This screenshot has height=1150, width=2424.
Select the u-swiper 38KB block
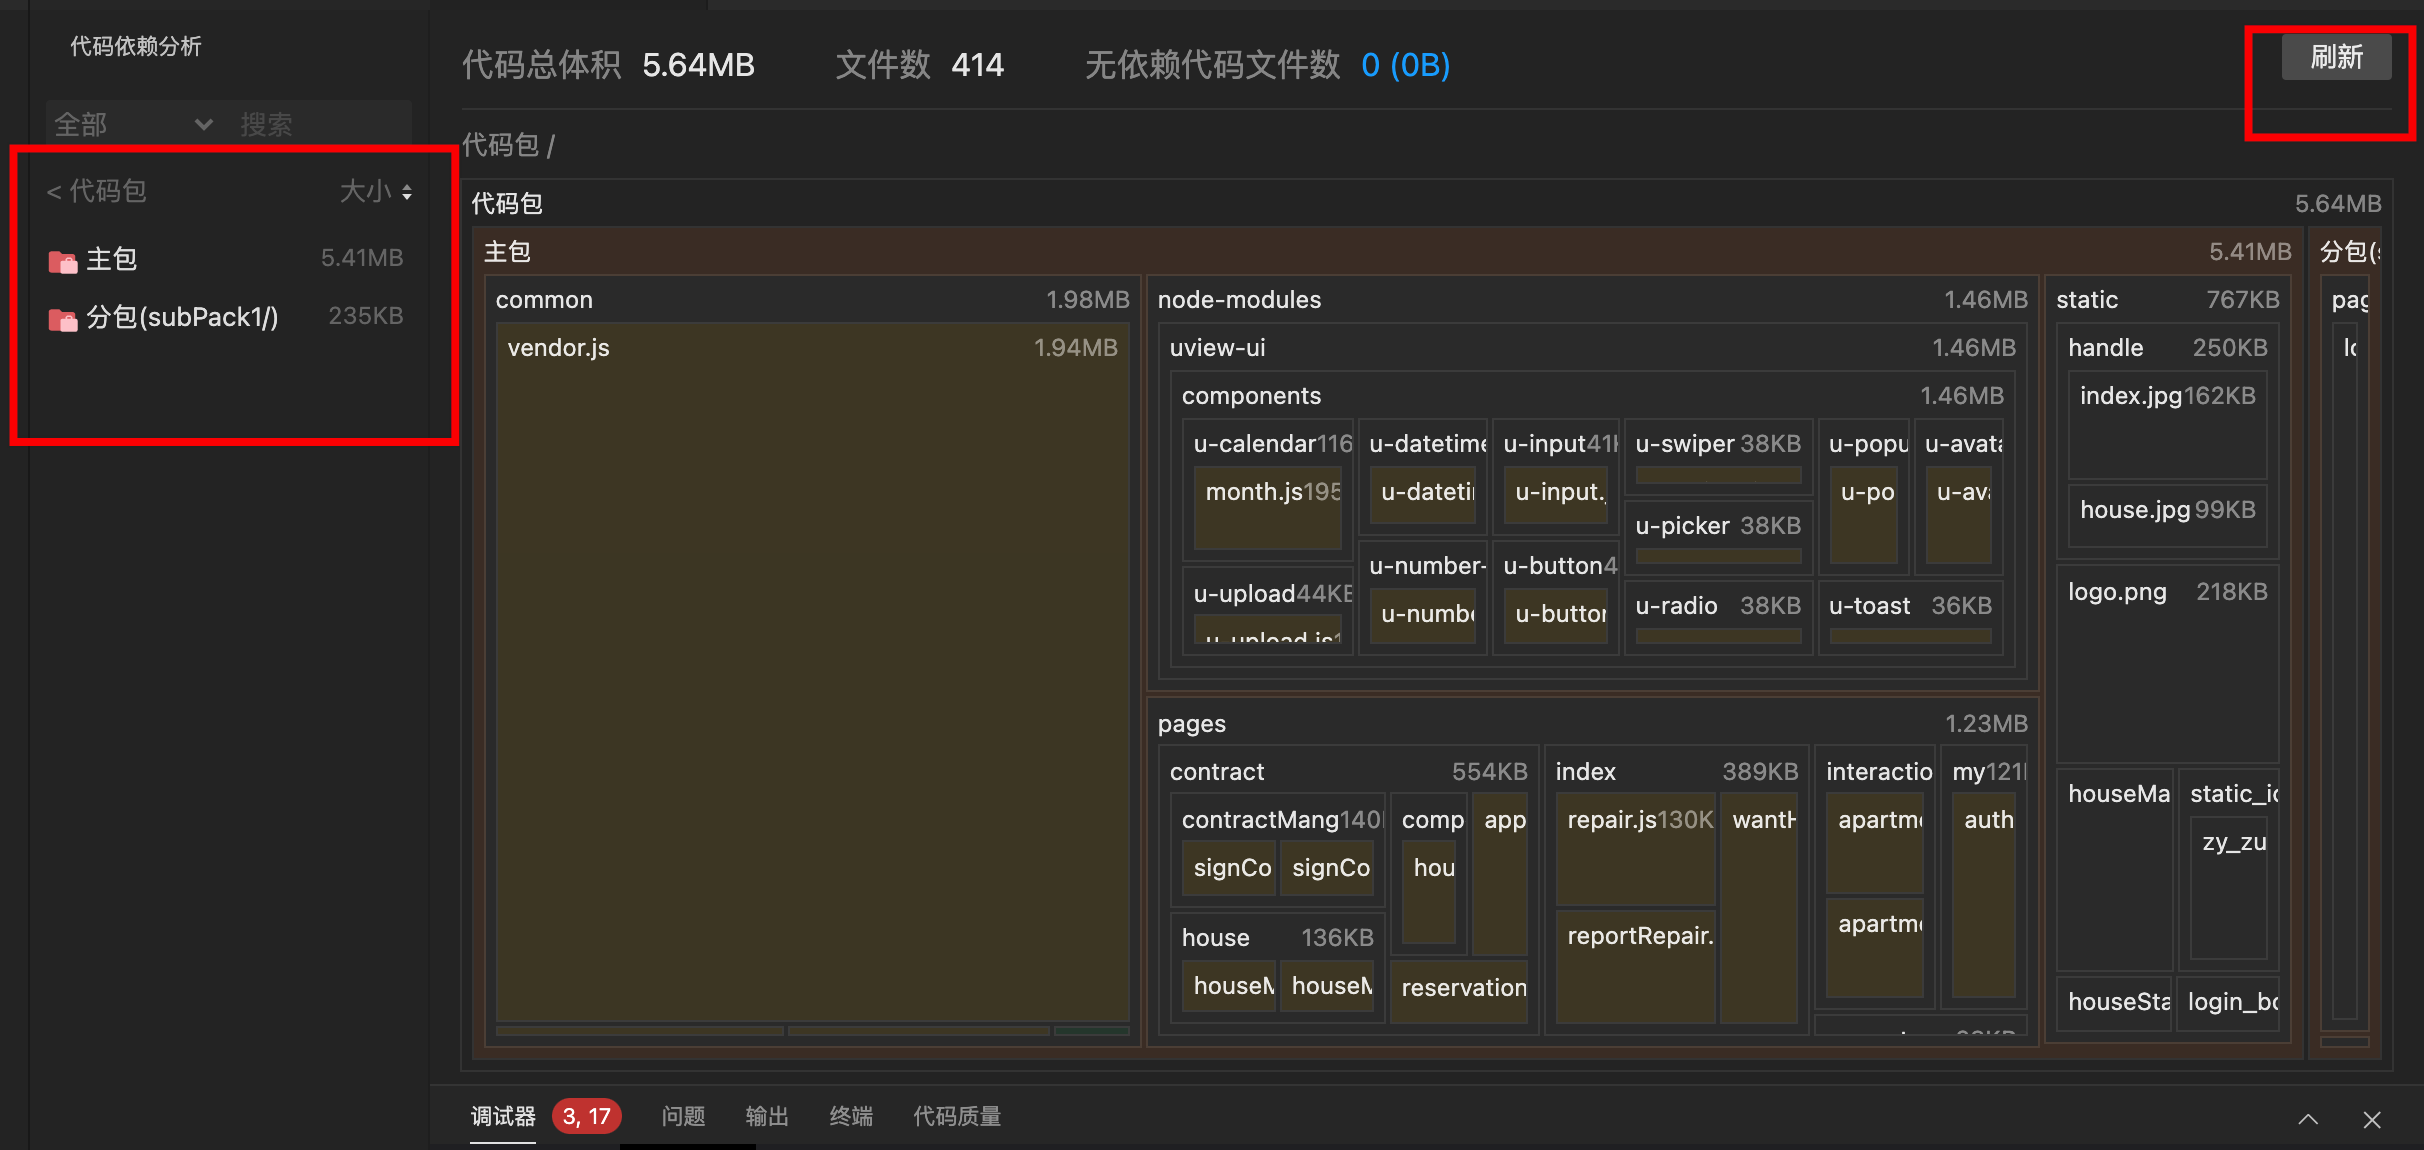point(1718,457)
